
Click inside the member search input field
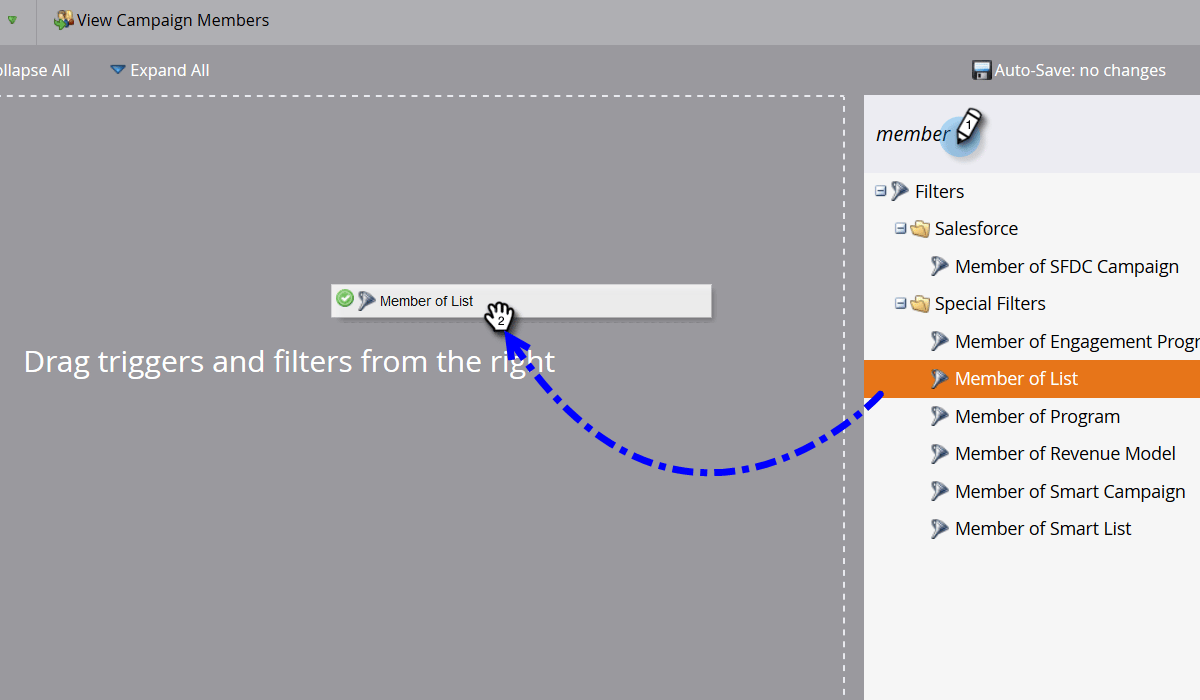click(x=915, y=133)
